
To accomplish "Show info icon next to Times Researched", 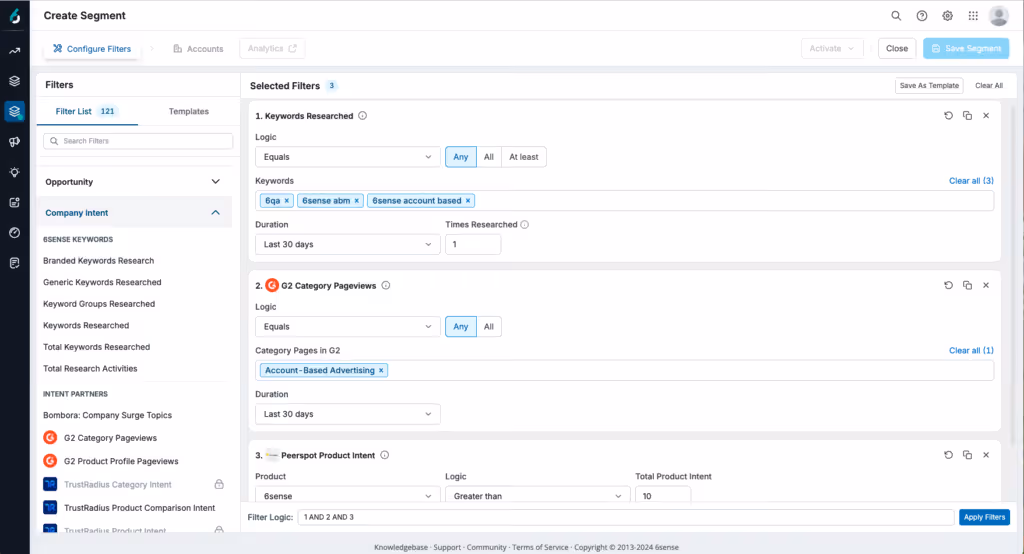I will [x=524, y=225].
